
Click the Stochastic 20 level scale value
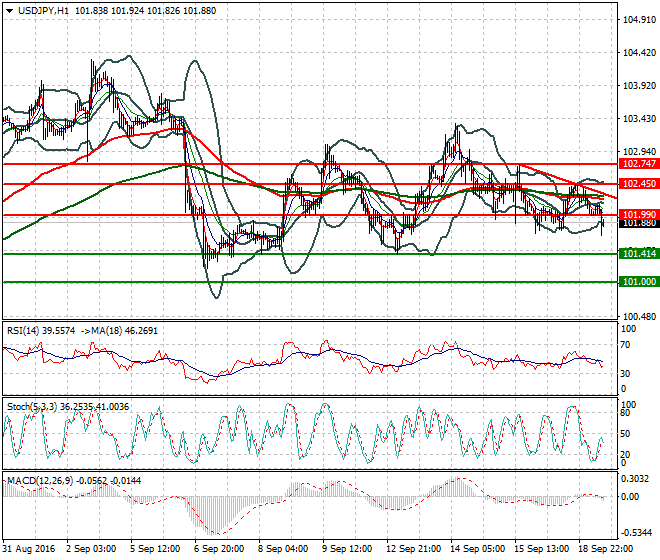tap(625, 454)
